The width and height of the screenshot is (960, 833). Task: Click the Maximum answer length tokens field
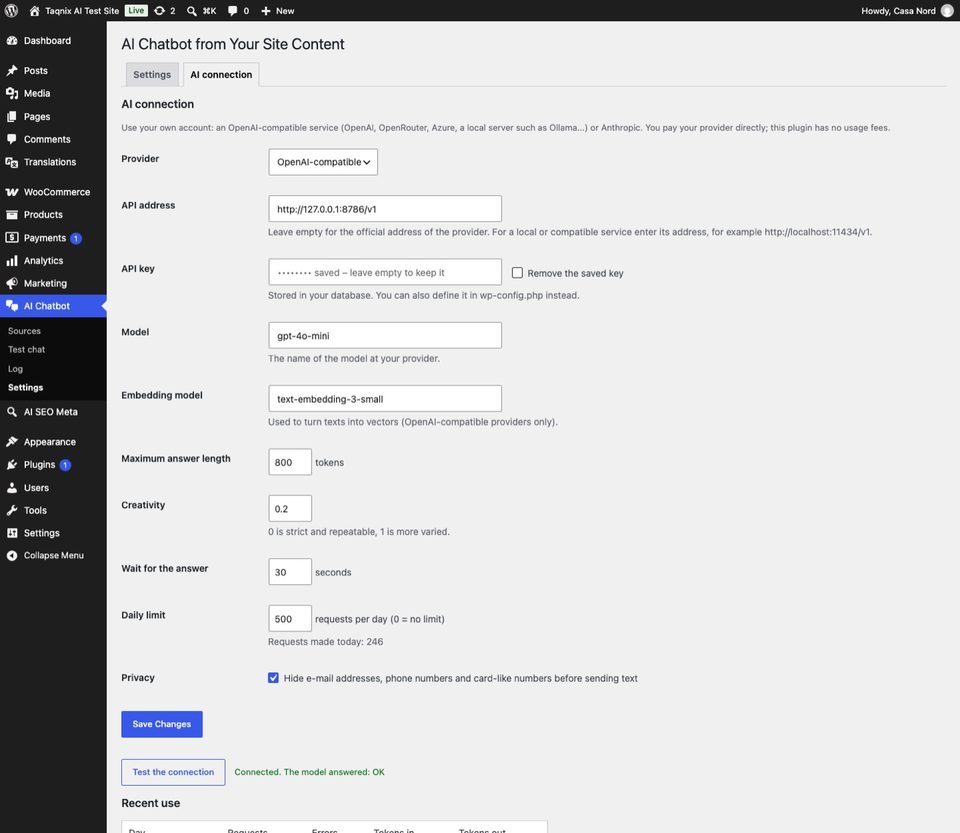point(290,462)
